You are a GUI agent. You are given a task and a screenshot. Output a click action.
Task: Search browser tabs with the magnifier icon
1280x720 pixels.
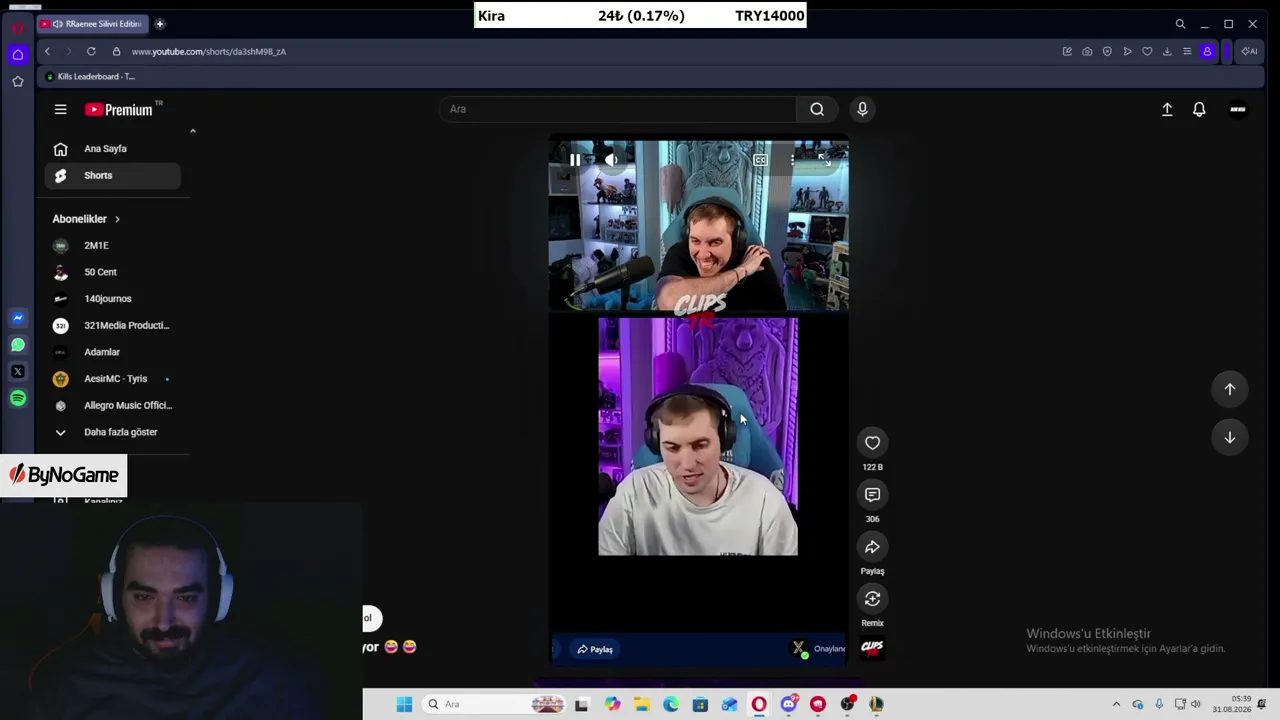(x=1180, y=24)
